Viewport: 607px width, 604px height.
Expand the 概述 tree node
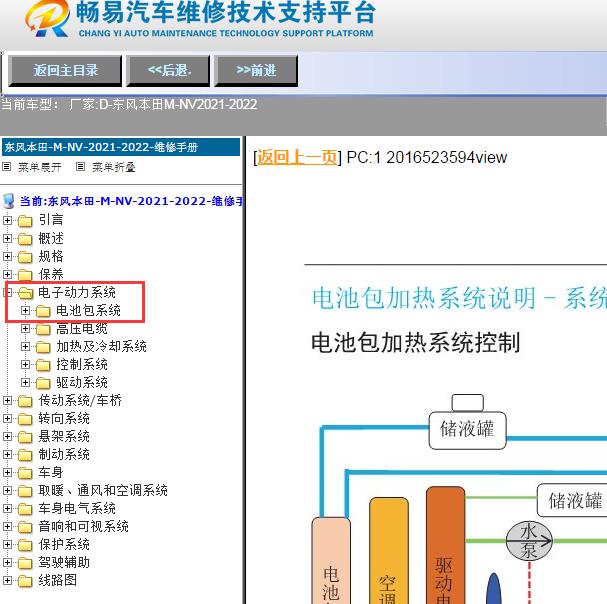coord(7,239)
